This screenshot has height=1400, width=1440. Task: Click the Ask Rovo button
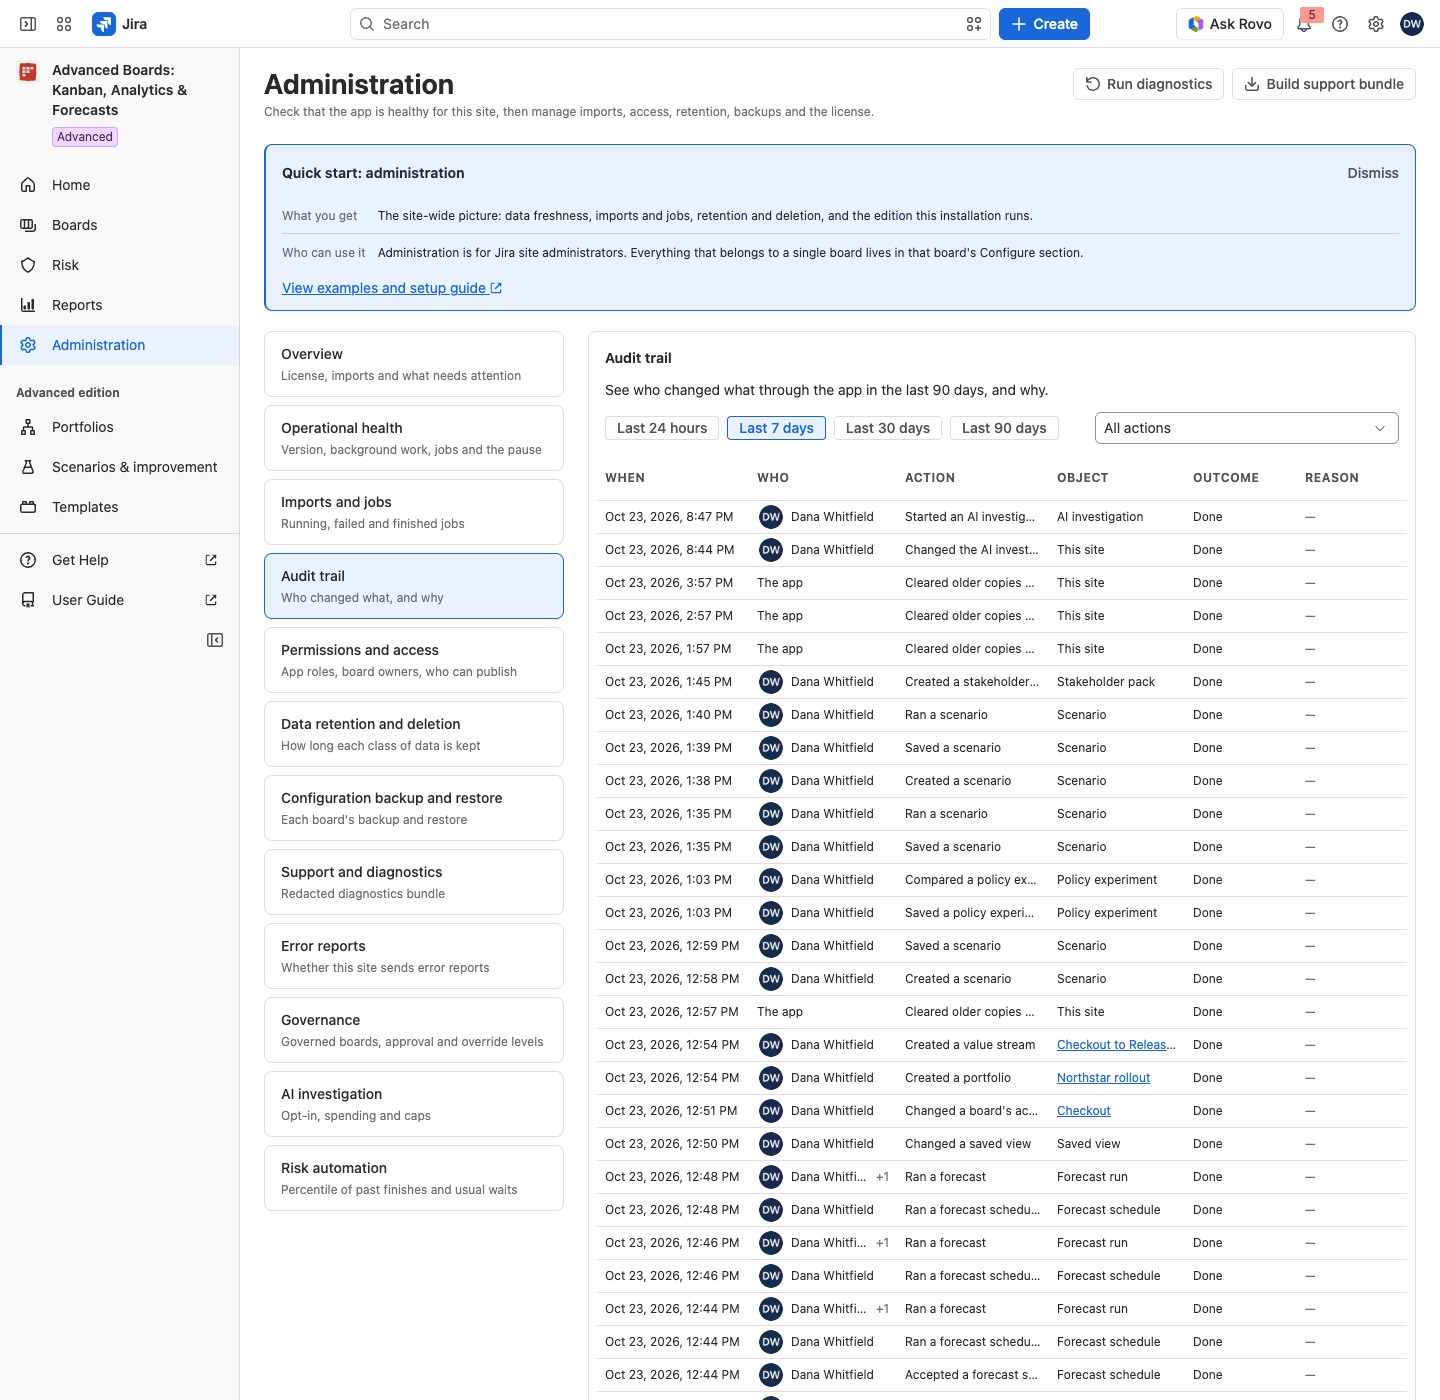click(1229, 24)
